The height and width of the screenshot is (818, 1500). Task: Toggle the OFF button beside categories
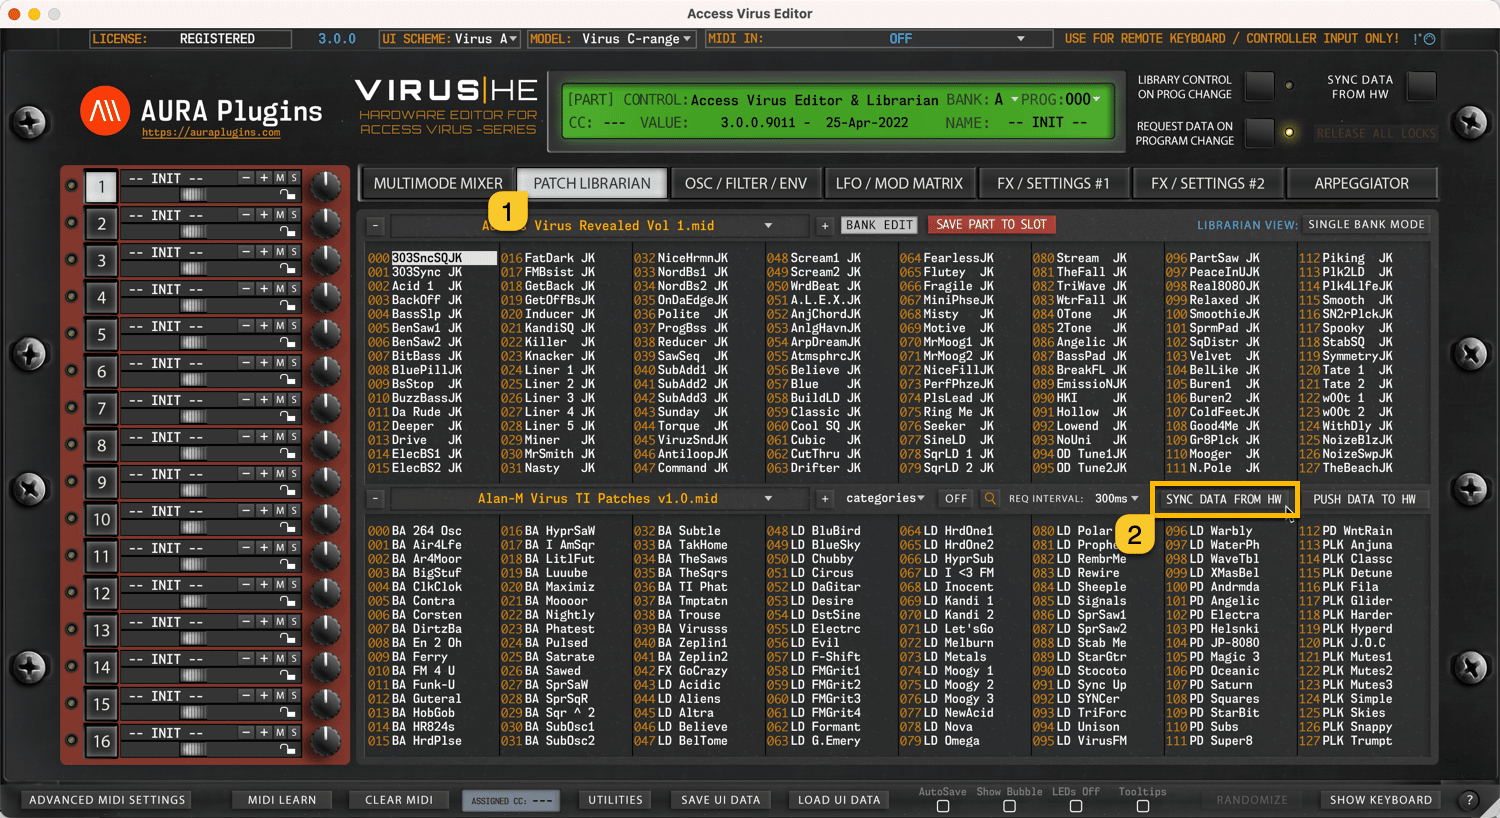point(956,498)
